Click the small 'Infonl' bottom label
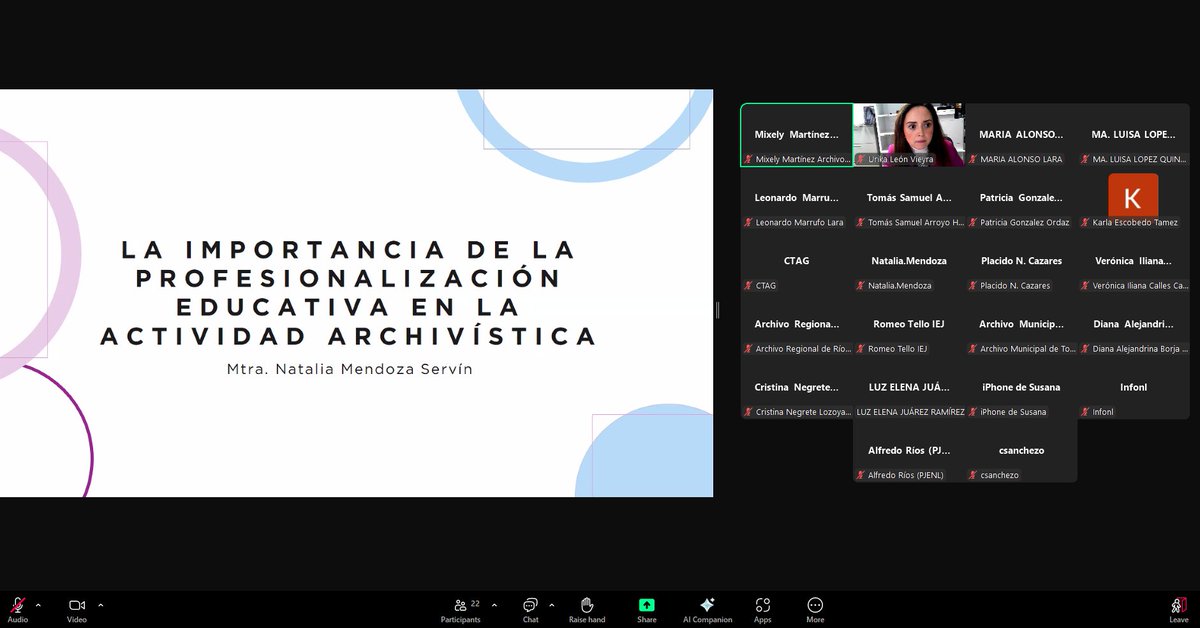1200x628 pixels. [1103, 411]
